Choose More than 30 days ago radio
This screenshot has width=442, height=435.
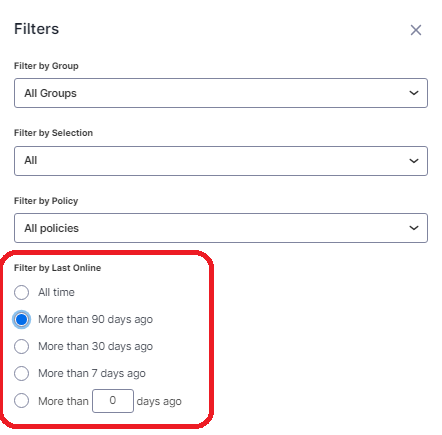21,346
